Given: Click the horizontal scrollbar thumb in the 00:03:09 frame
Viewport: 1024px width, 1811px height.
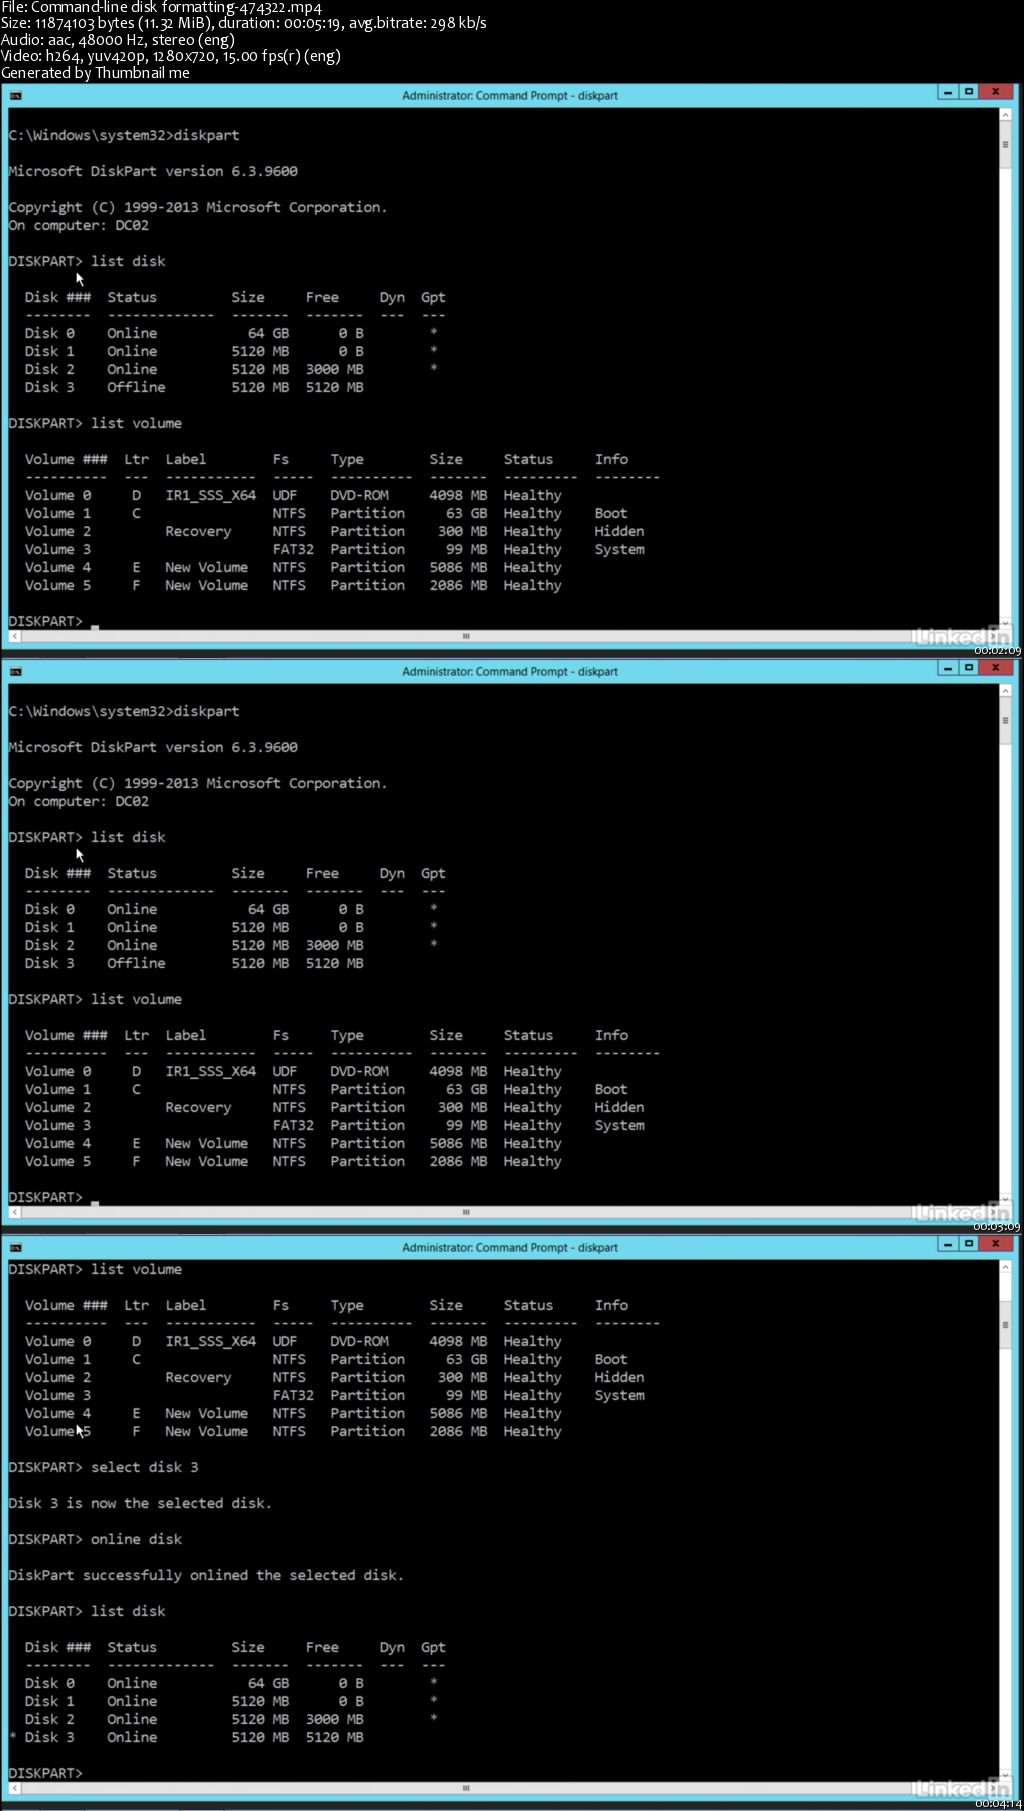Looking at the screenshot, I should [x=466, y=1212].
